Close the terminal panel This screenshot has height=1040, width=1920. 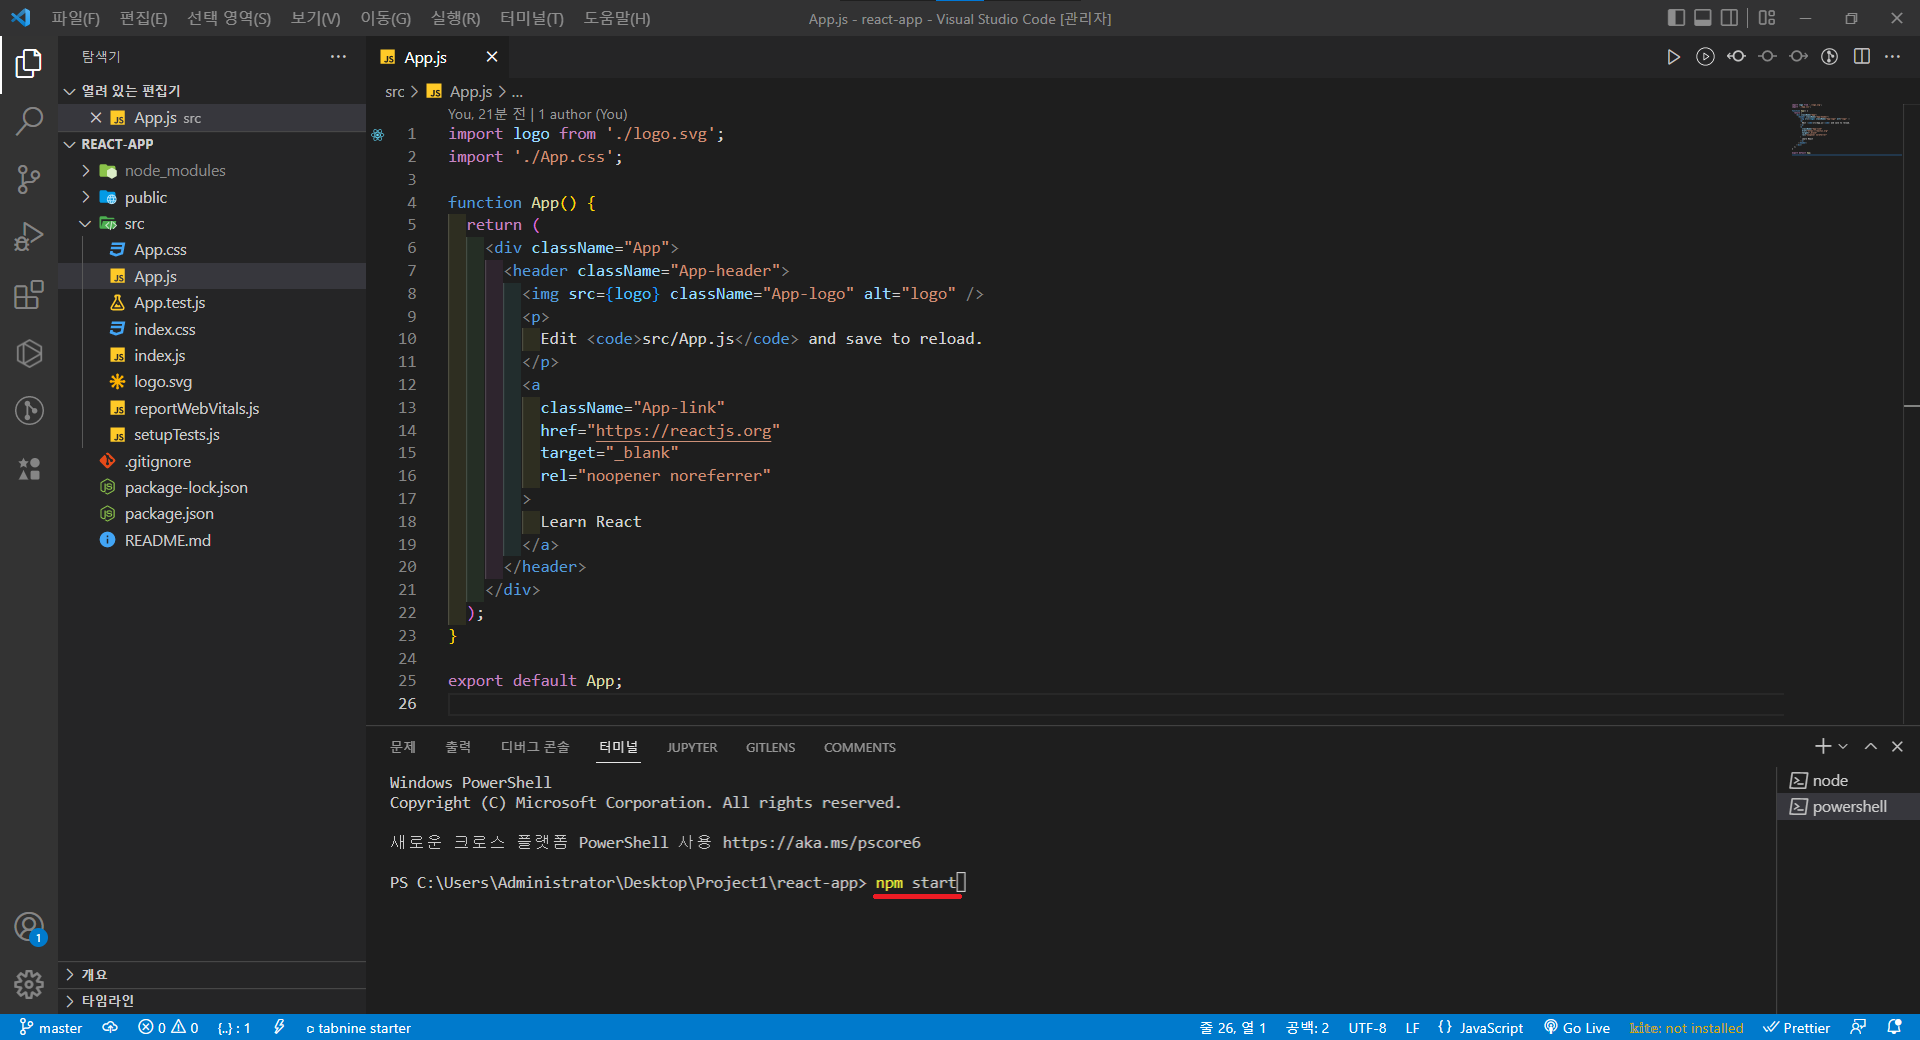(x=1897, y=747)
